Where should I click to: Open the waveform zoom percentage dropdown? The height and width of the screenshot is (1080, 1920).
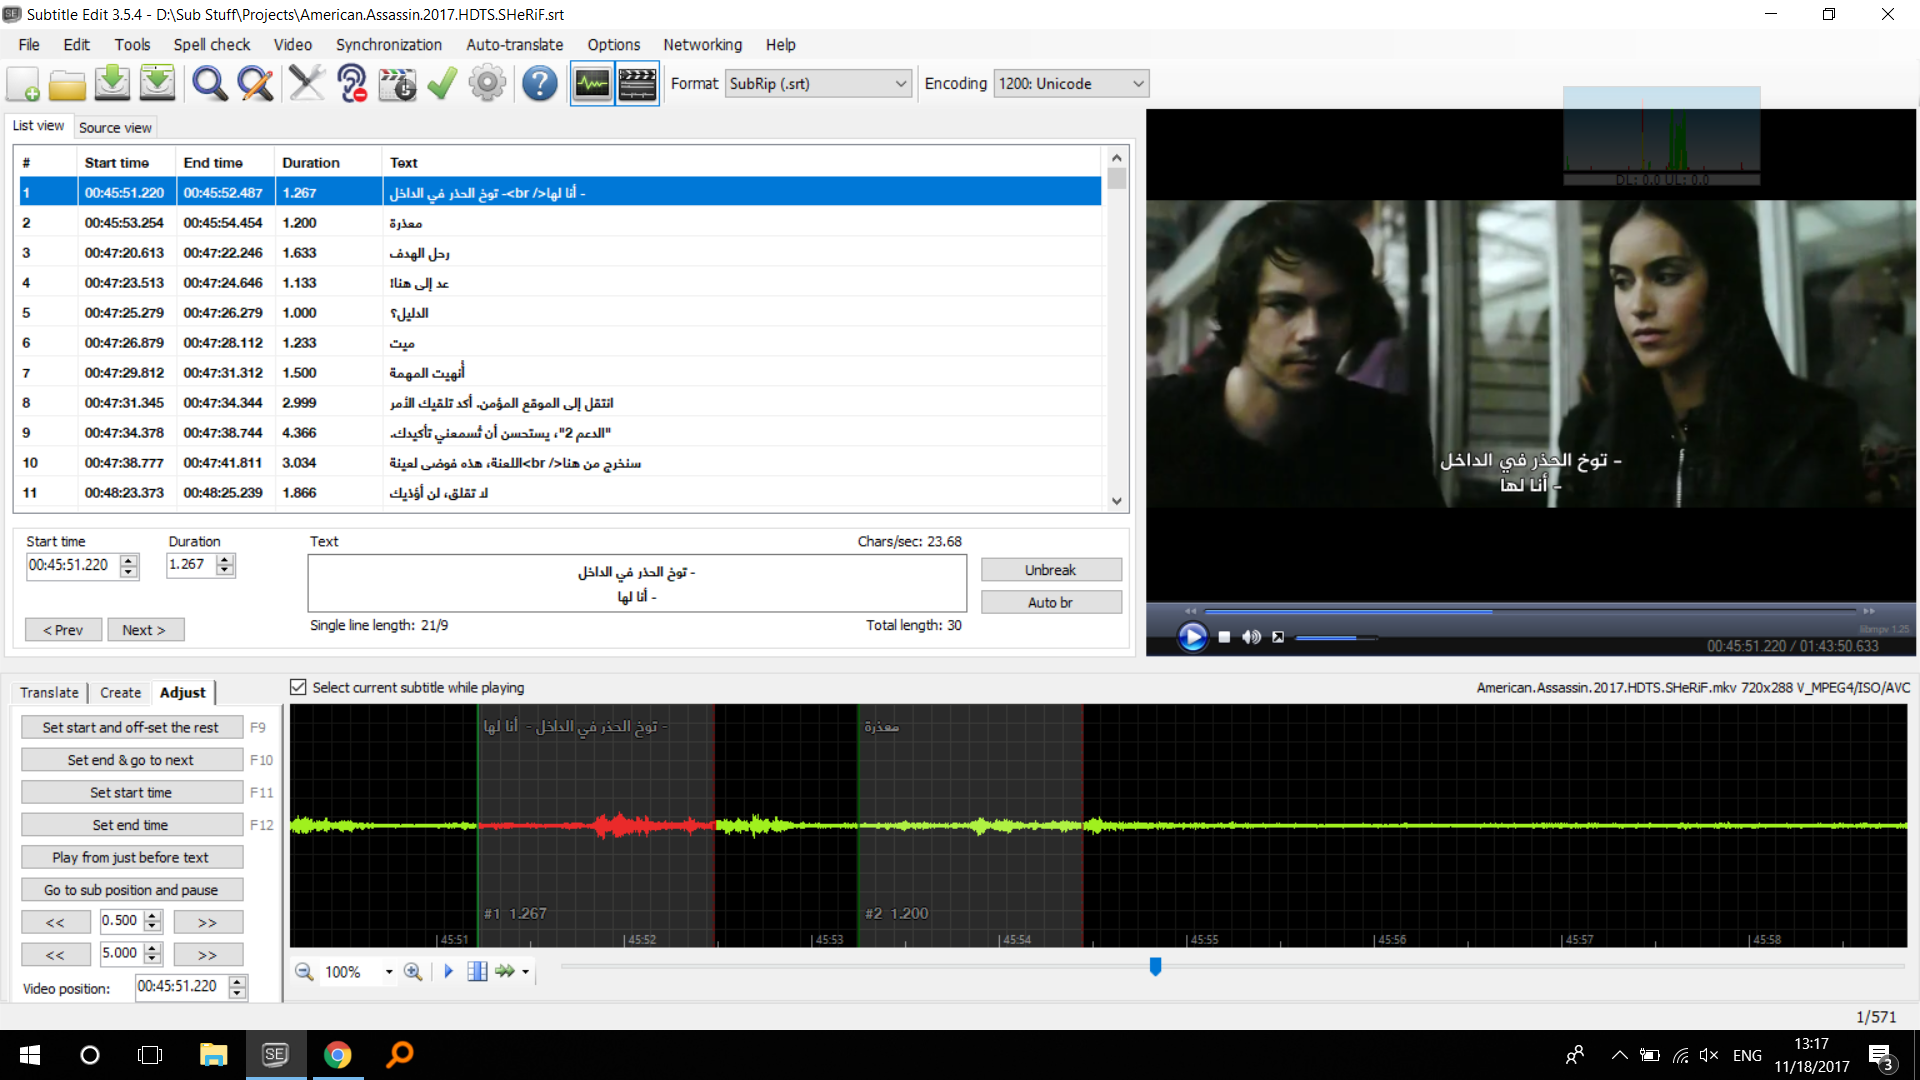click(x=388, y=971)
